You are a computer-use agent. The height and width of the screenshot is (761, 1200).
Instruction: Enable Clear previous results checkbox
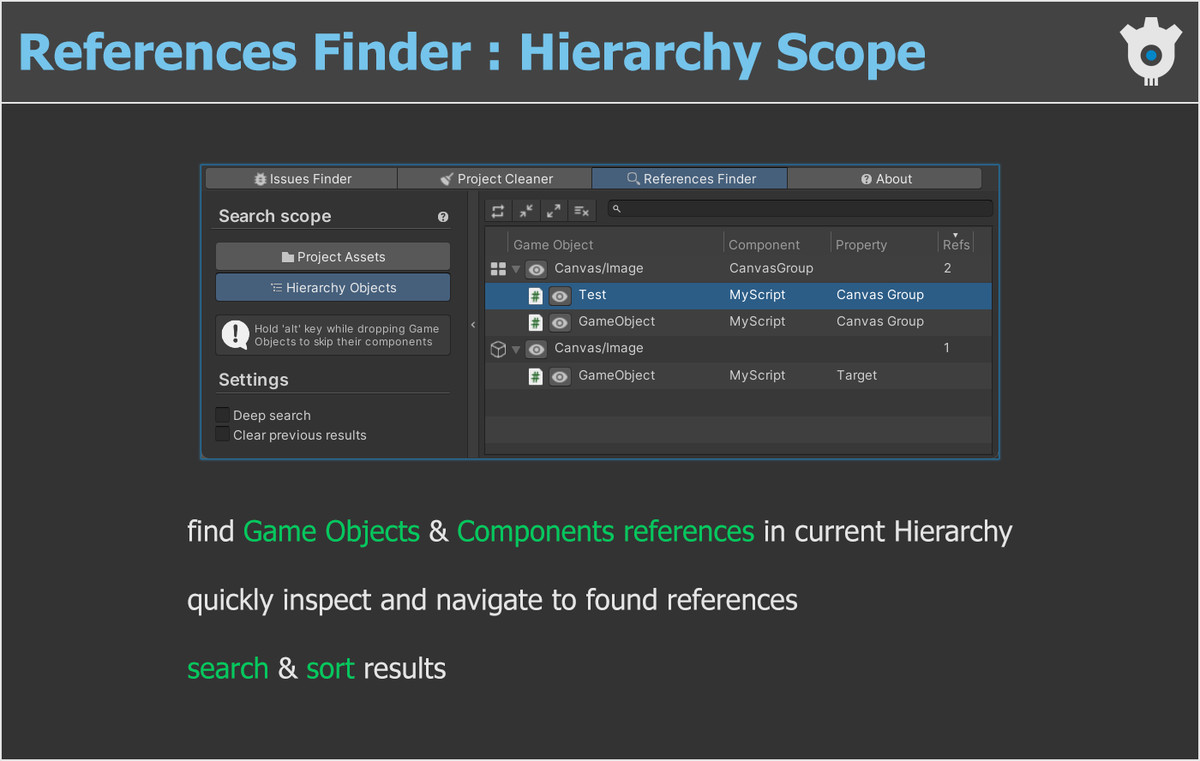click(222, 435)
